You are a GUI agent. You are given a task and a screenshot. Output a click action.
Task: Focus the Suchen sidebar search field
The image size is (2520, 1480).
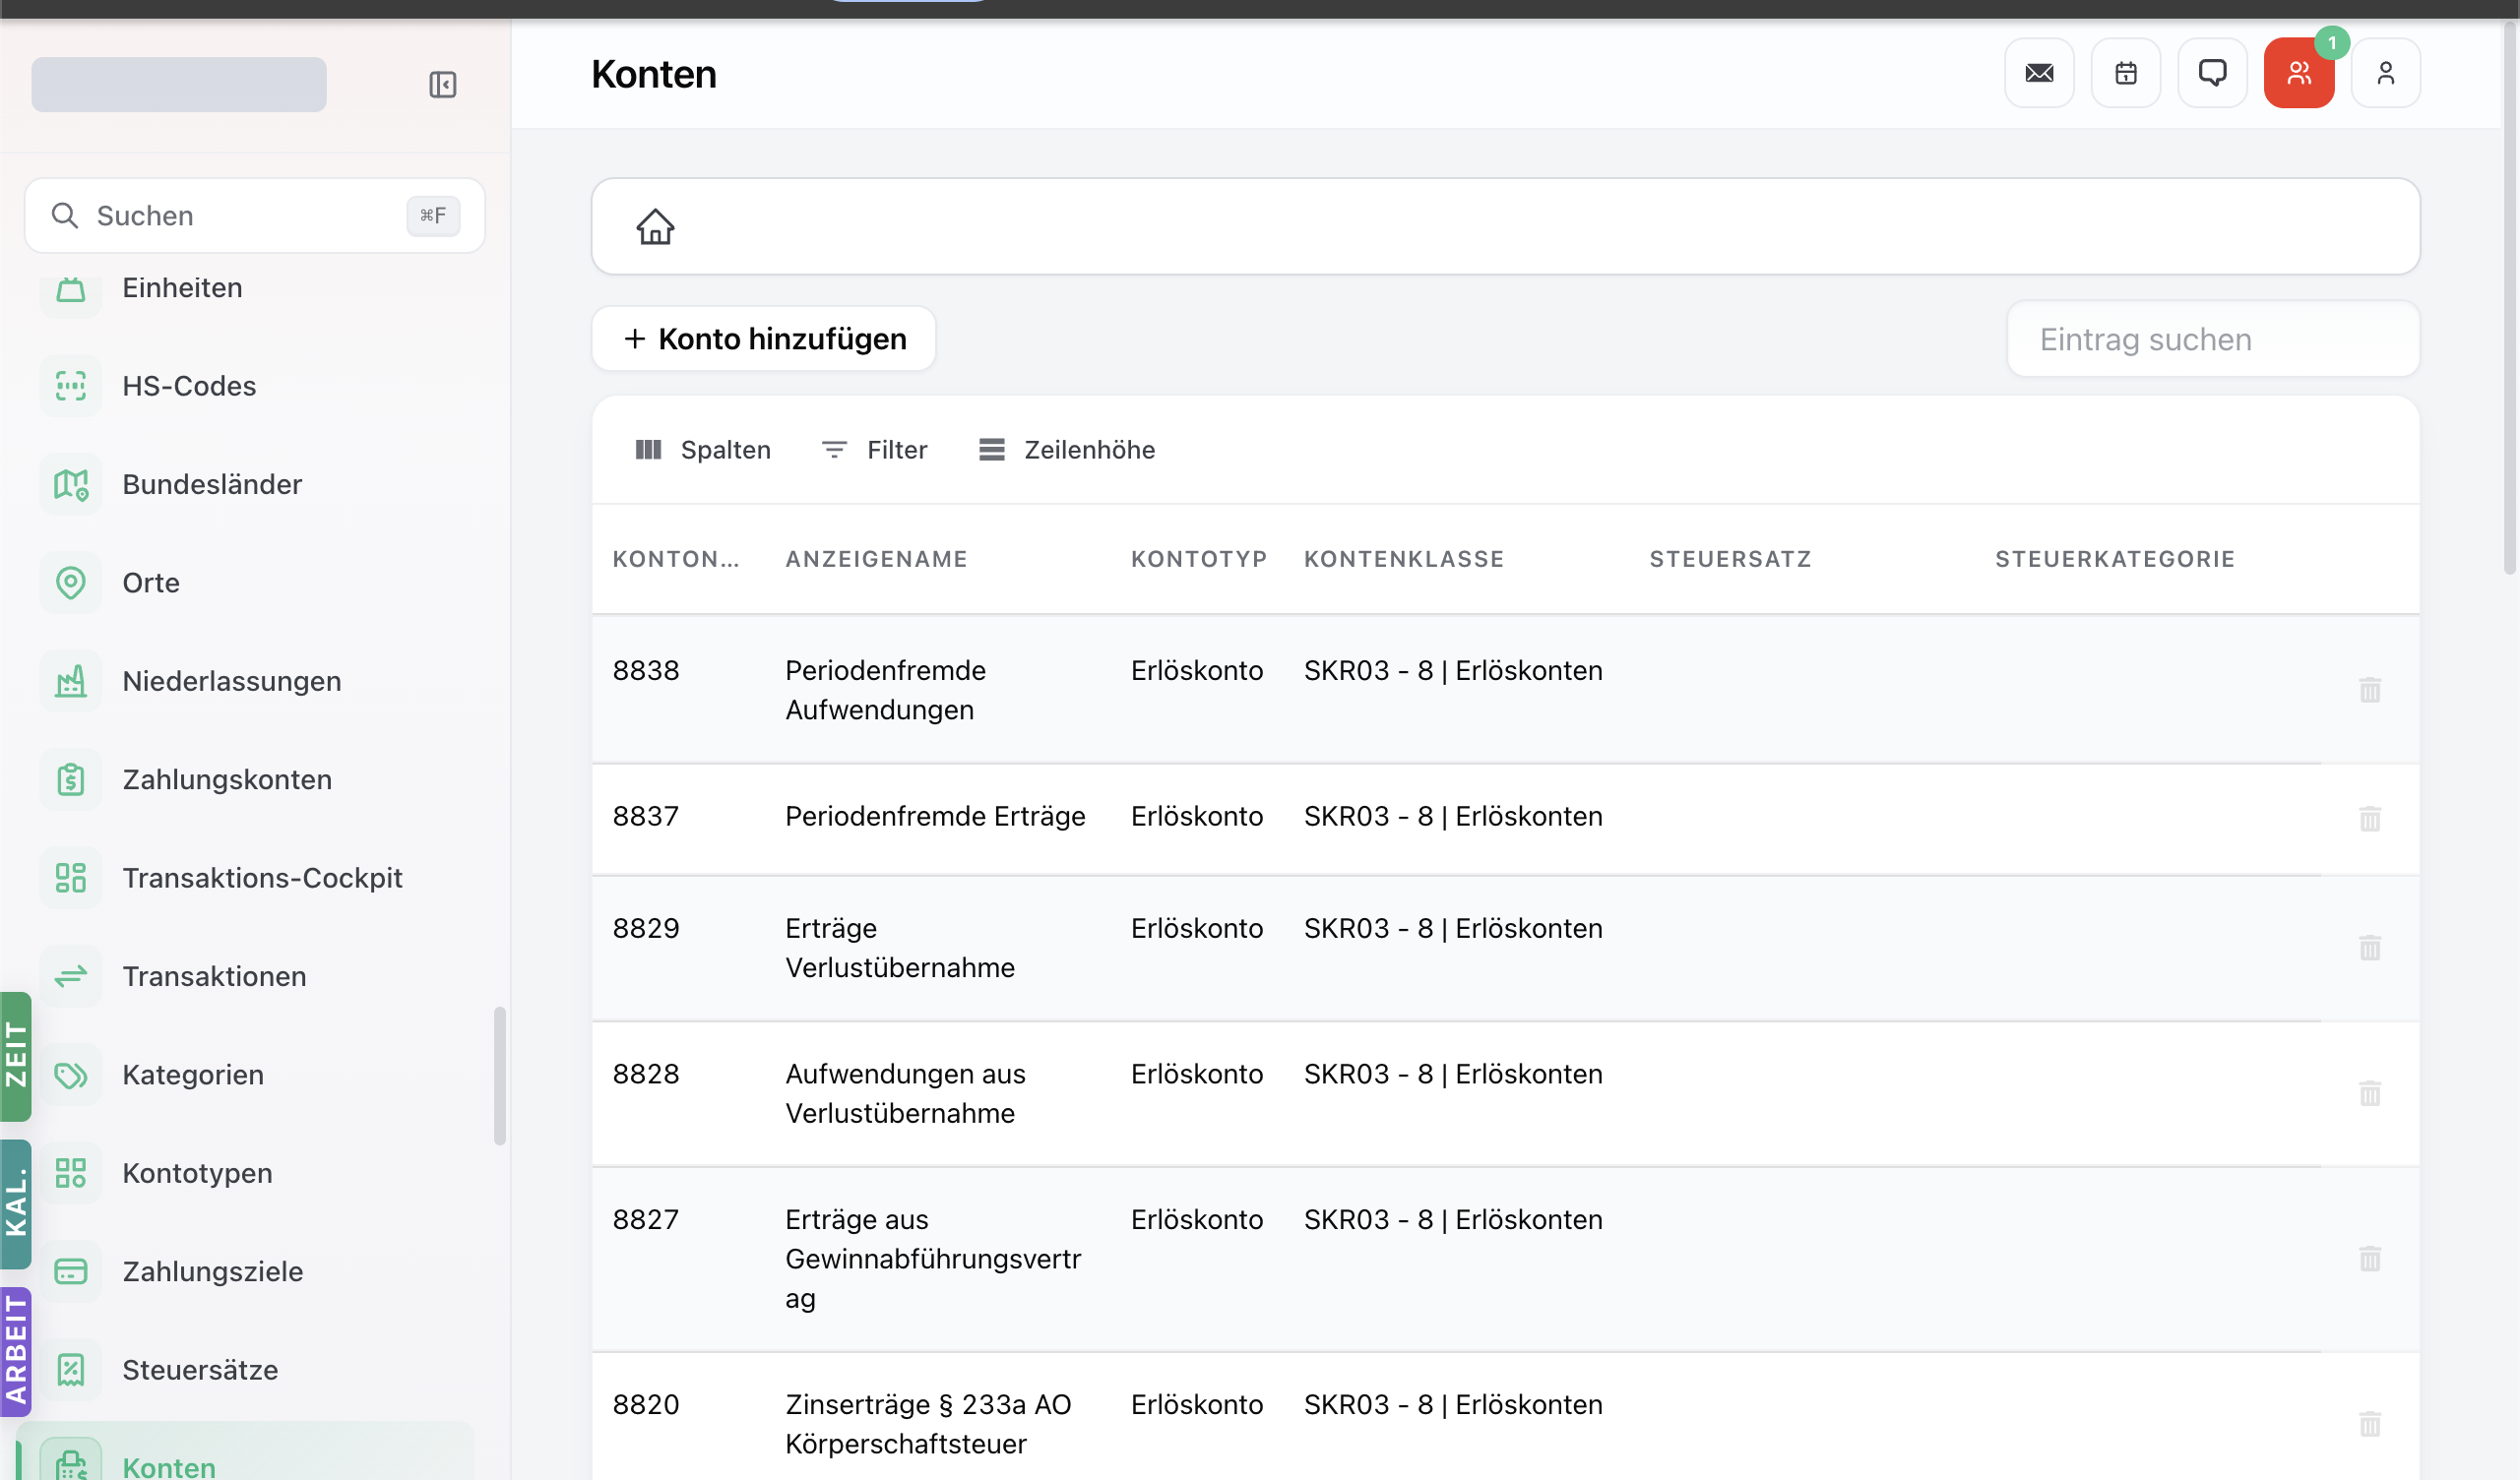click(x=255, y=216)
